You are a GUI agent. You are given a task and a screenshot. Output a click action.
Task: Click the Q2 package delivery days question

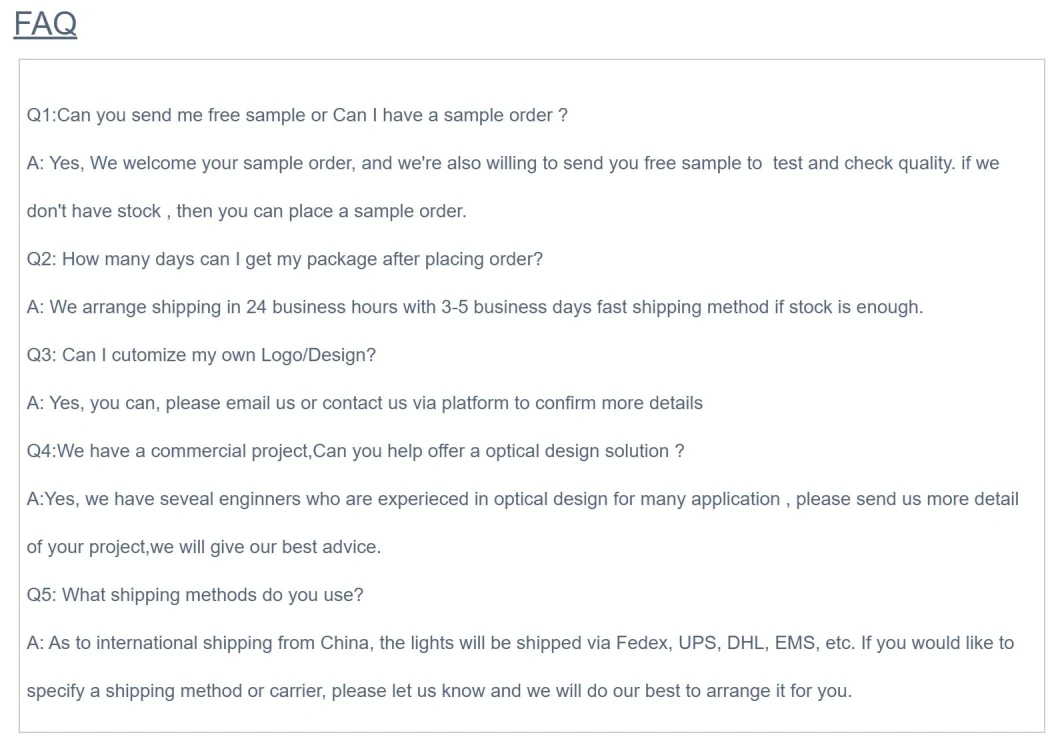(285, 259)
